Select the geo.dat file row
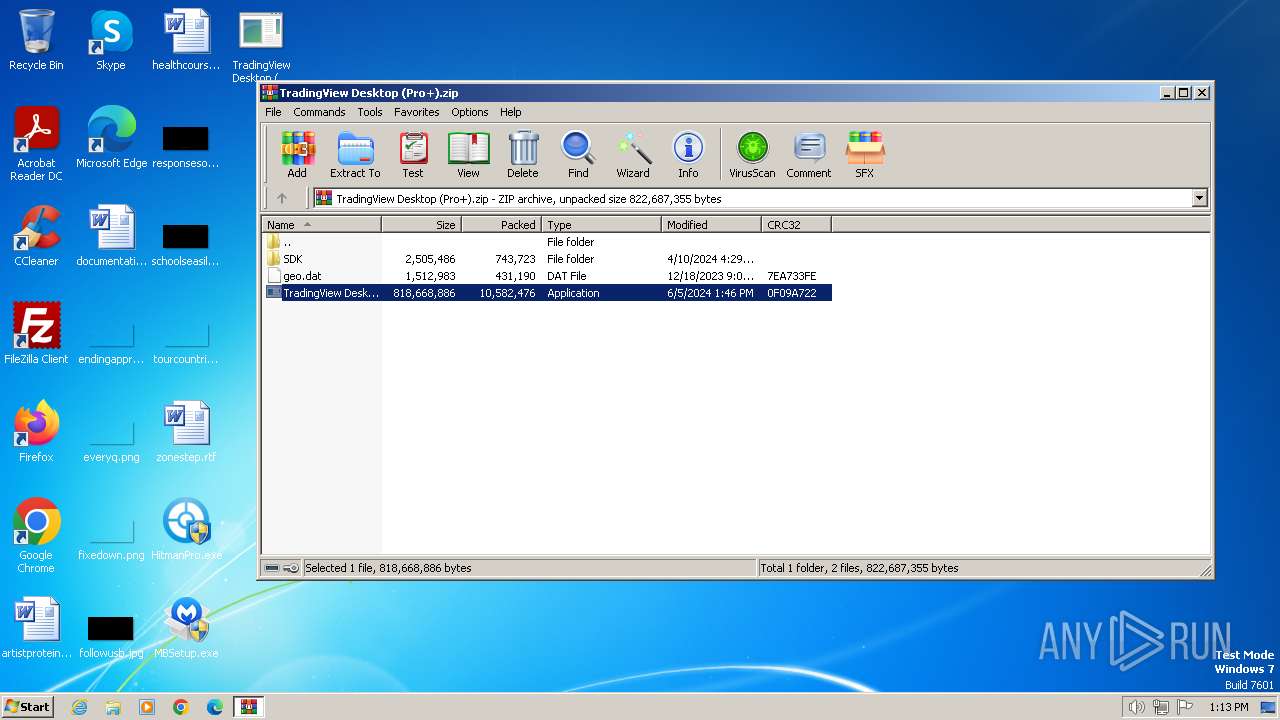1280x720 pixels. pos(547,276)
